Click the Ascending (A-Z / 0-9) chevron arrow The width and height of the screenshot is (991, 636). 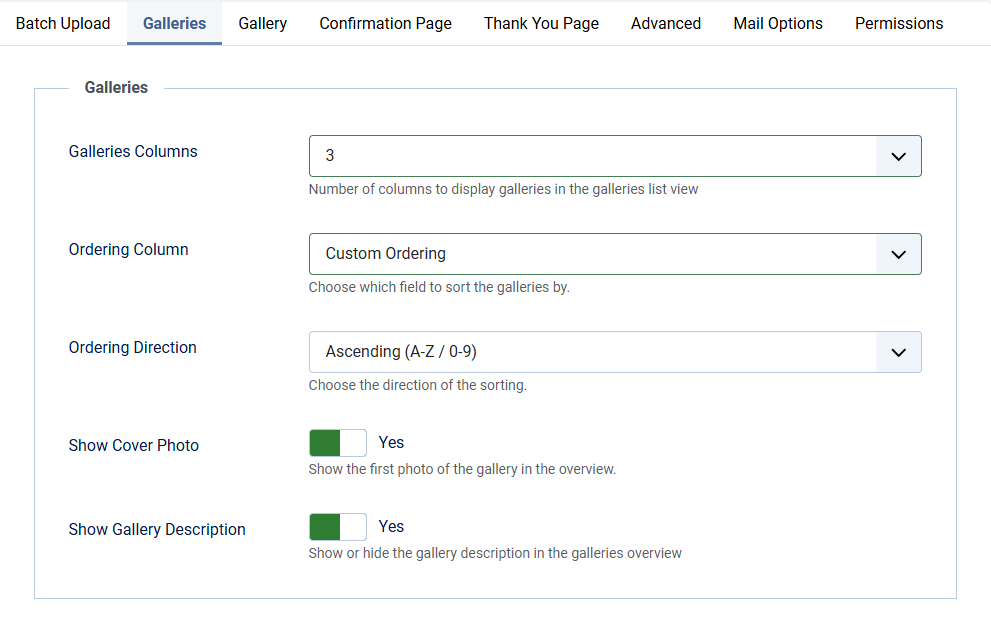897,352
